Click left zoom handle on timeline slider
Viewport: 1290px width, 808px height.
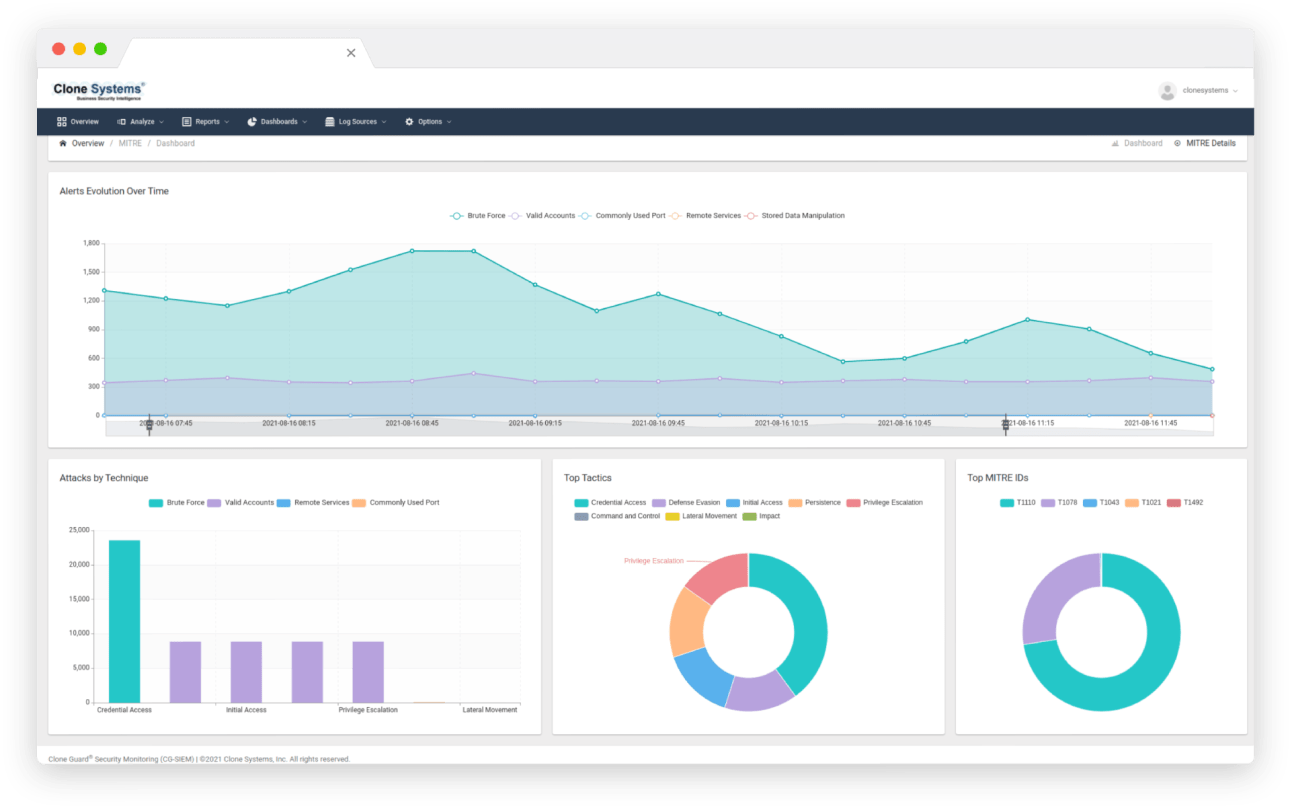point(149,425)
